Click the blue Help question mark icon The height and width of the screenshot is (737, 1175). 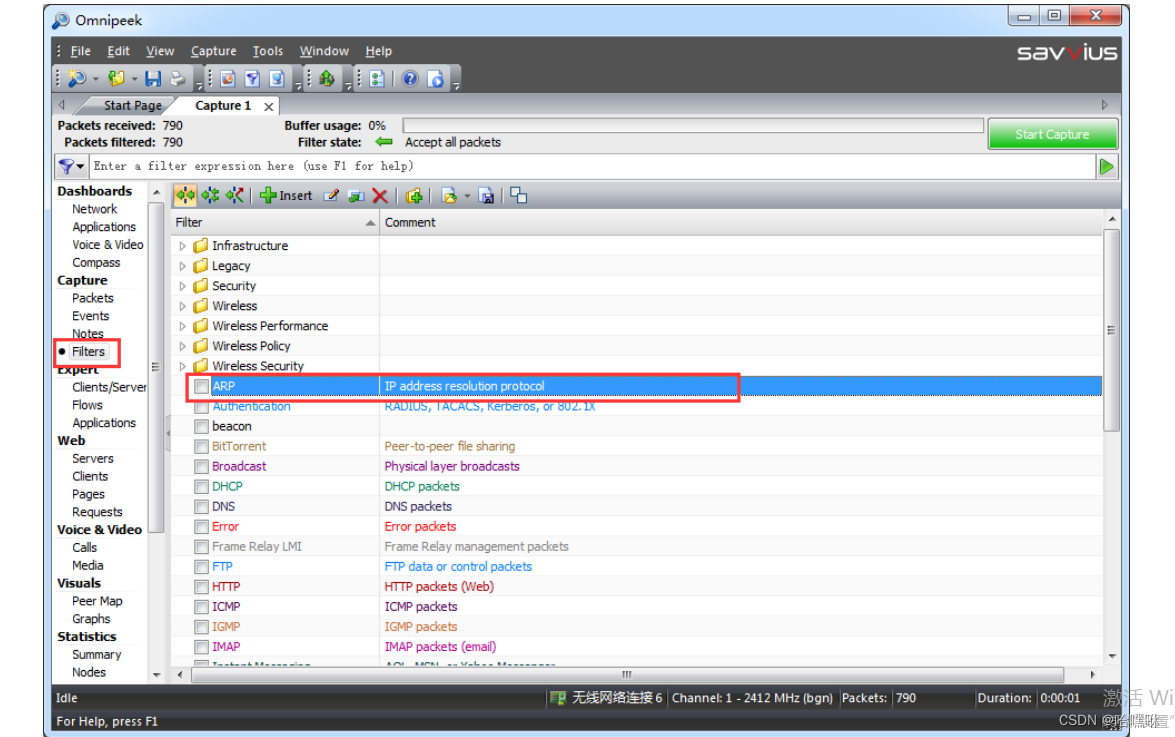pyautogui.click(x=410, y=78)
